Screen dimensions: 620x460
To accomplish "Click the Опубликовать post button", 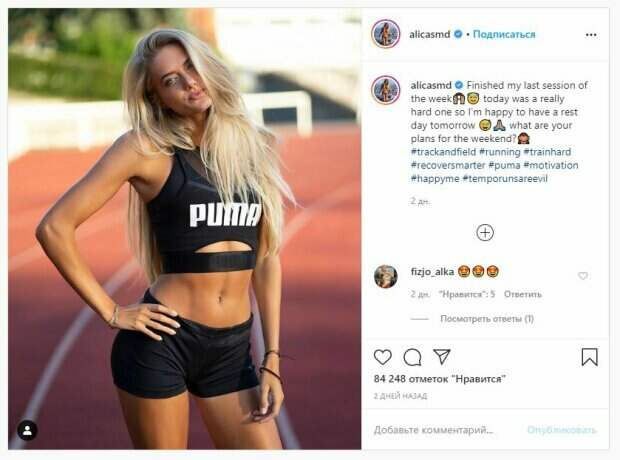I will click(561, 430).
